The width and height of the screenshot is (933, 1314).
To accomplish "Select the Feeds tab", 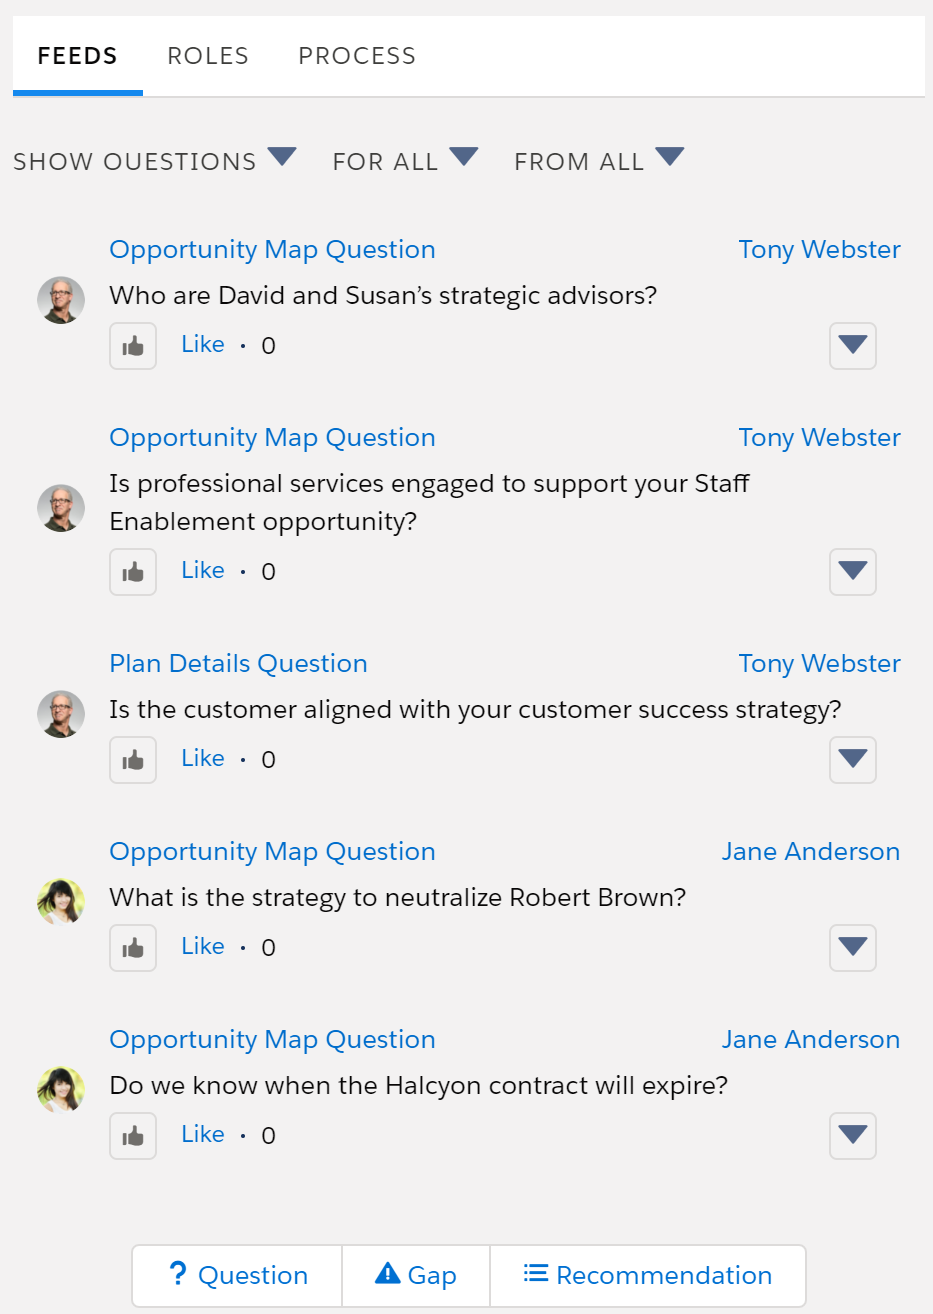I will coord(78,56).
